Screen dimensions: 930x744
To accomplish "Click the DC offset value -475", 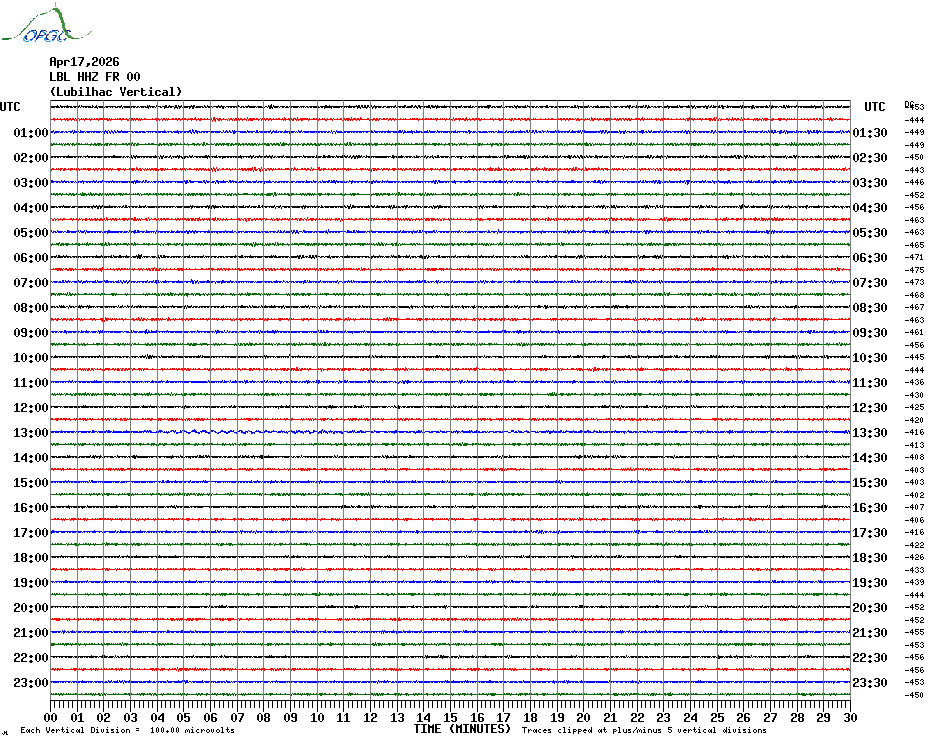I will pos(914,270).
